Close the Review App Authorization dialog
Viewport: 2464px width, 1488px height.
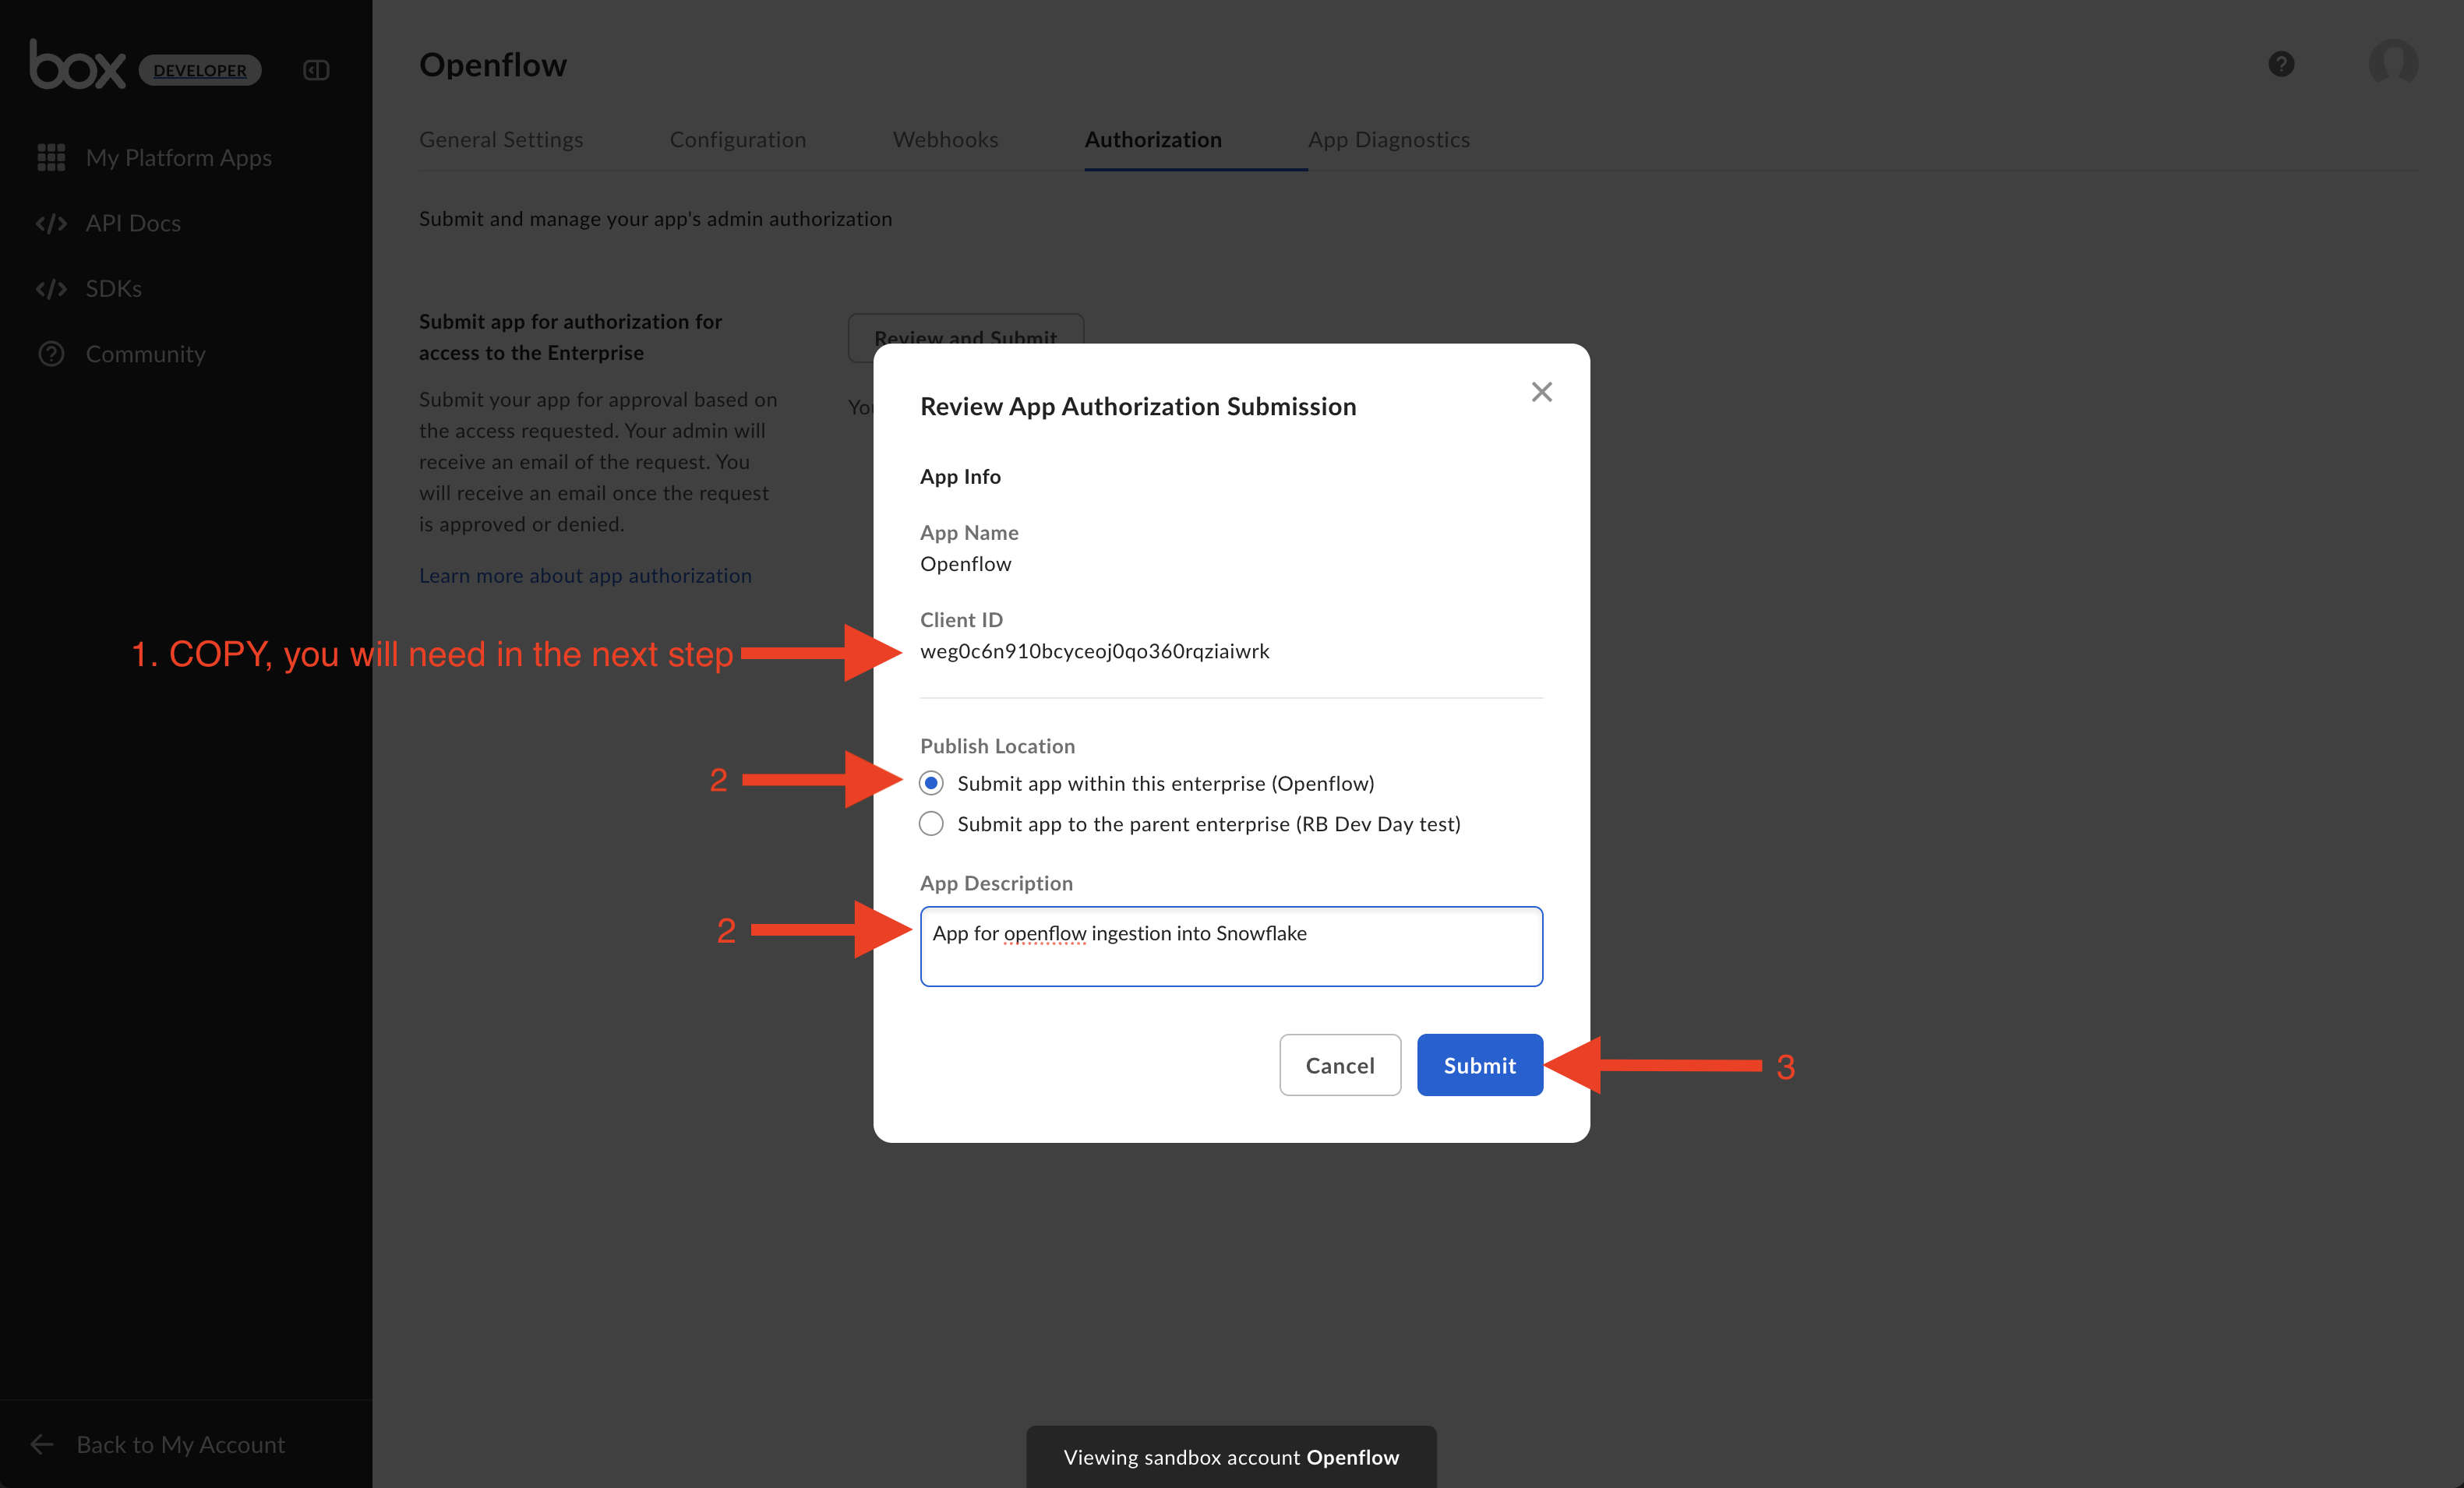click(x=1541, y=392)
